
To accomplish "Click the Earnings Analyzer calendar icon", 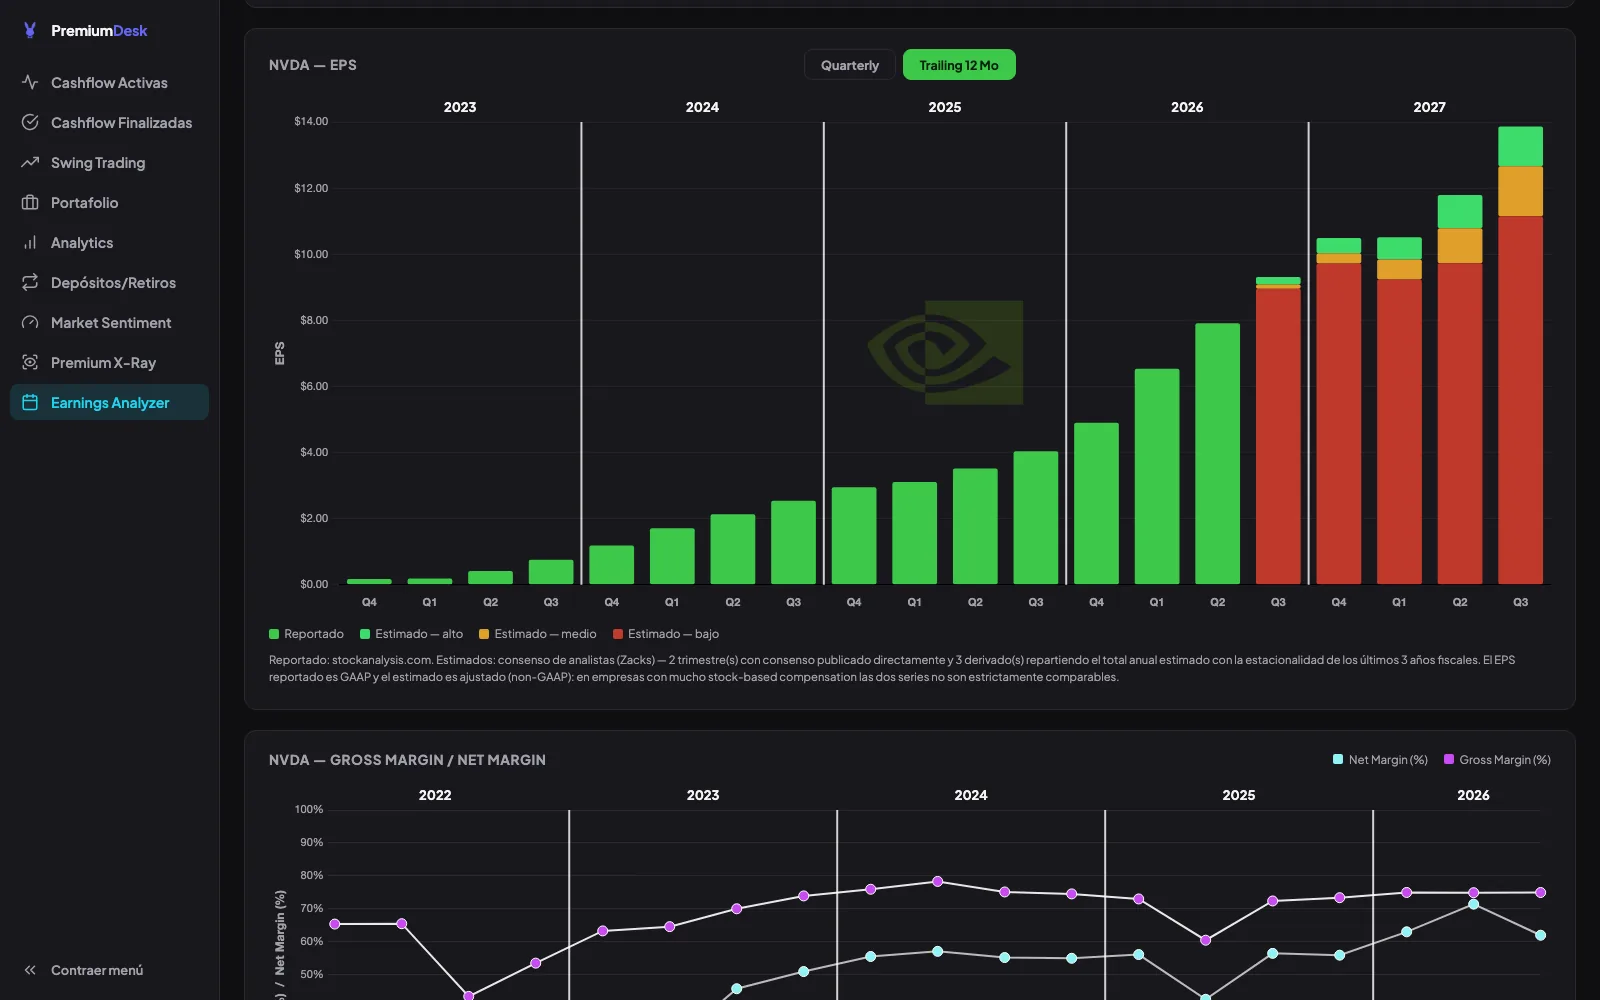I will (30, 402).
